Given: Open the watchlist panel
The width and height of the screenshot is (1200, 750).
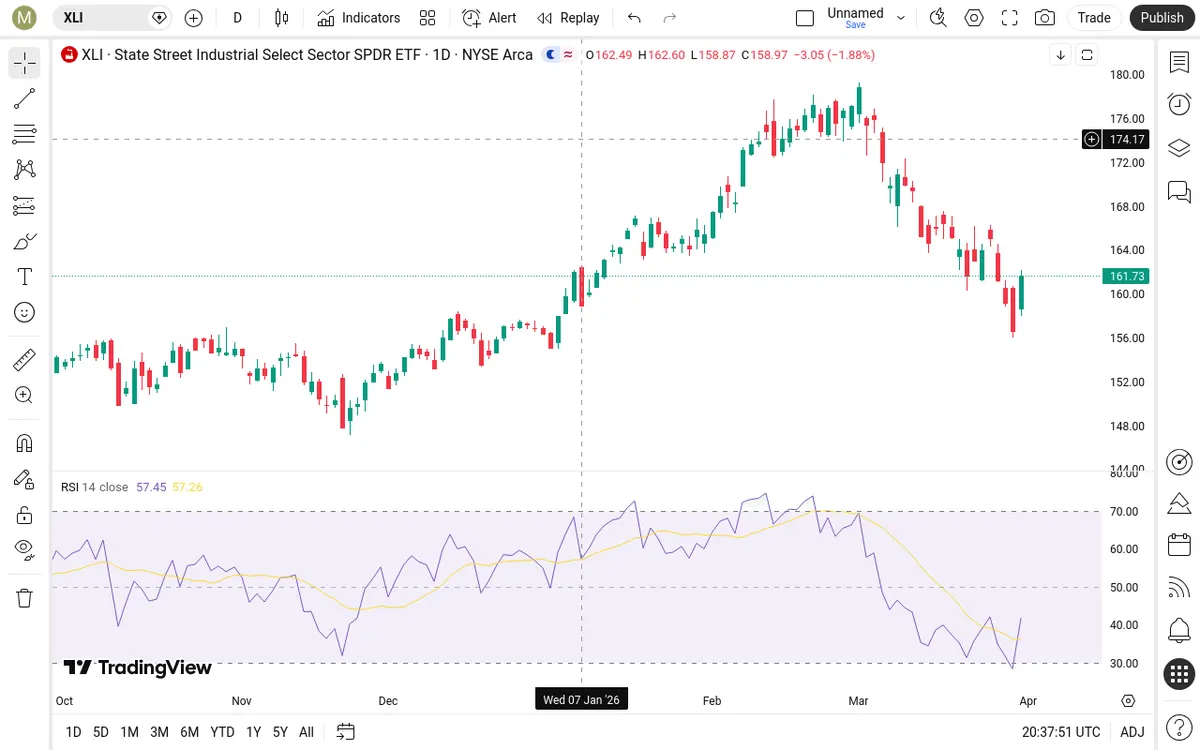Looking at the screenshot, I should pyautogui.click(x=1179, y=62).
